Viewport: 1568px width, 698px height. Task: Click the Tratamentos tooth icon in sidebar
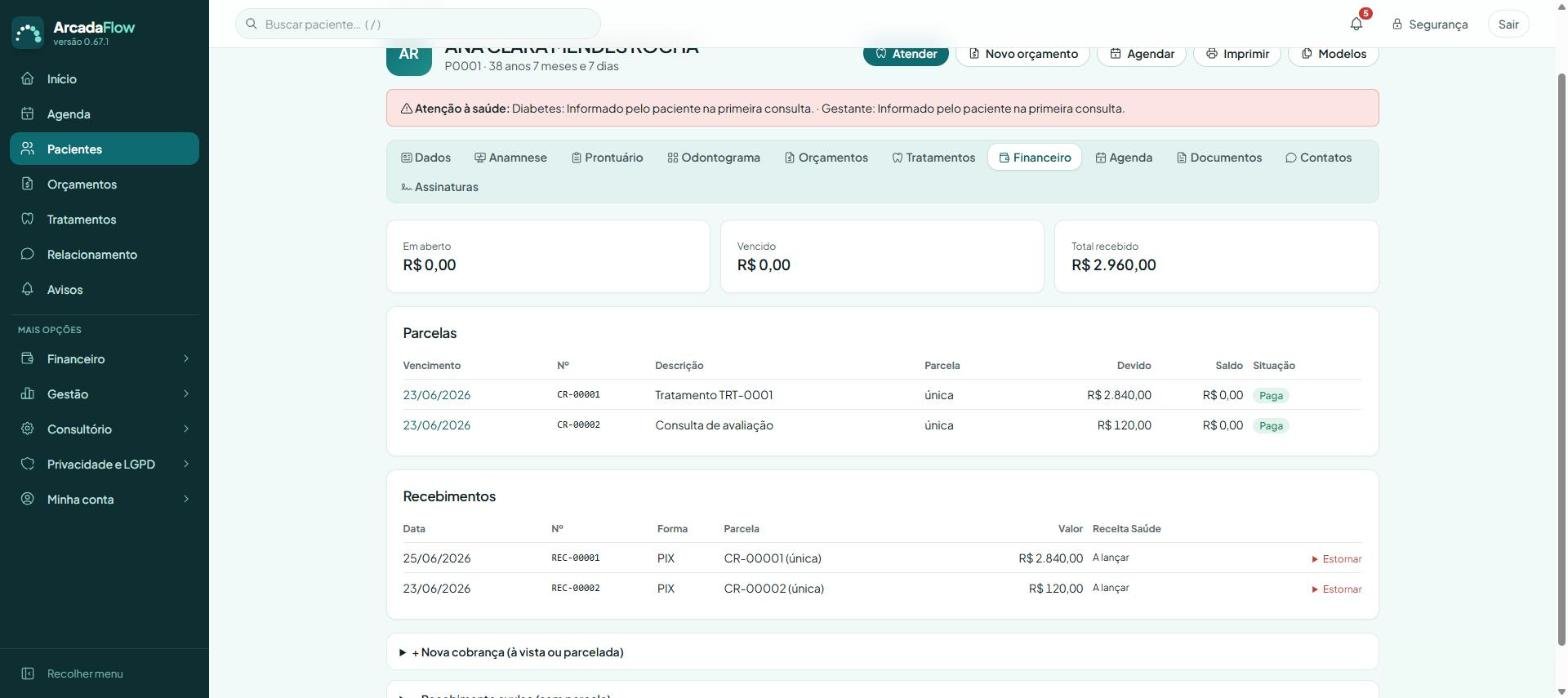tap(28, 219)
